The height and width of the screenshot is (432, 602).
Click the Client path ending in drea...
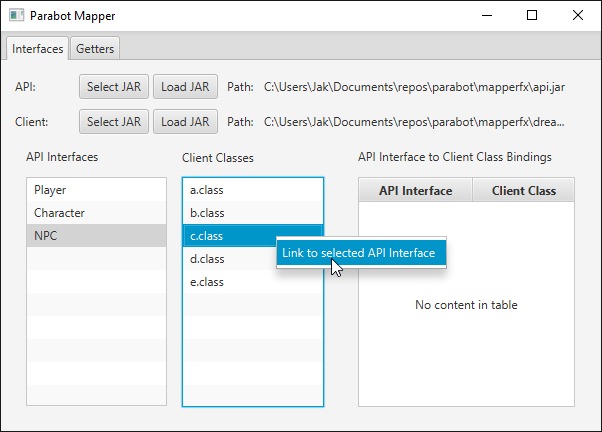click(x=414, y=122)
